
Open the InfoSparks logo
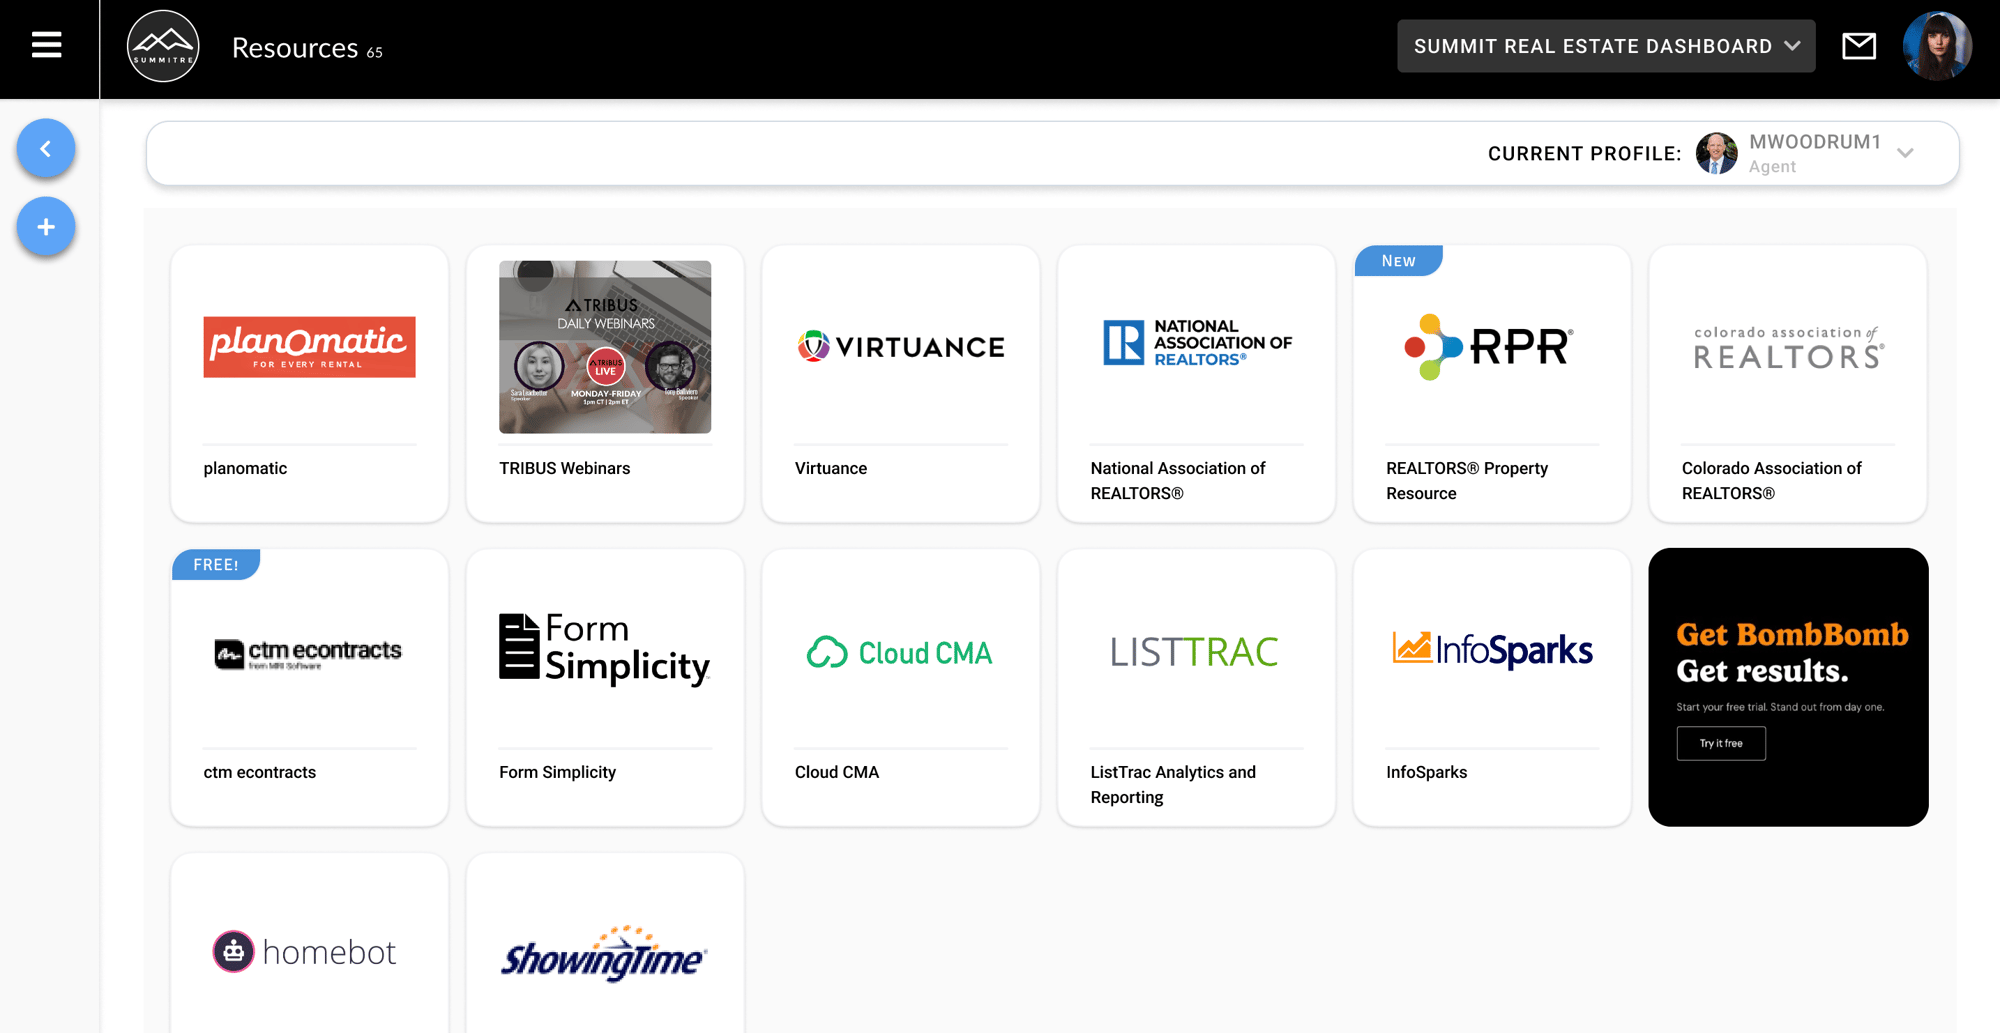[x=1492, y=651]
